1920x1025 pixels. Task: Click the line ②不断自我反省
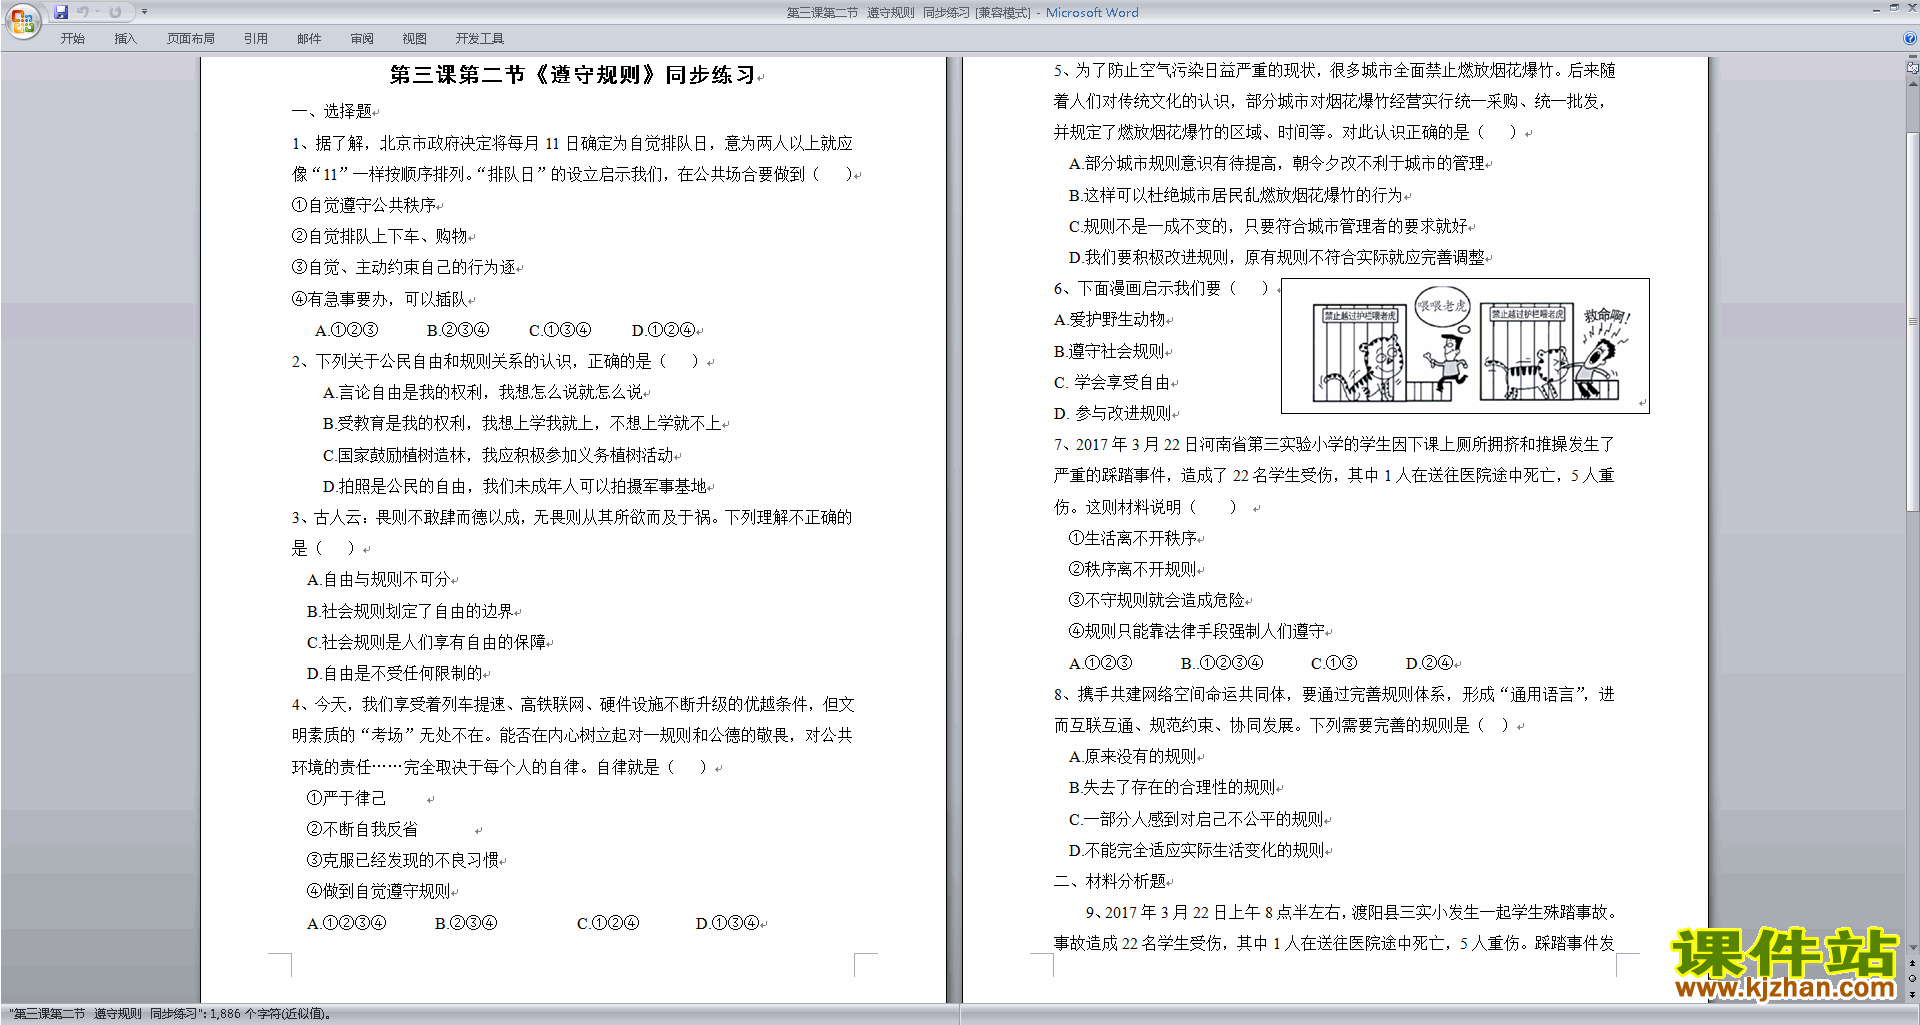362,829
